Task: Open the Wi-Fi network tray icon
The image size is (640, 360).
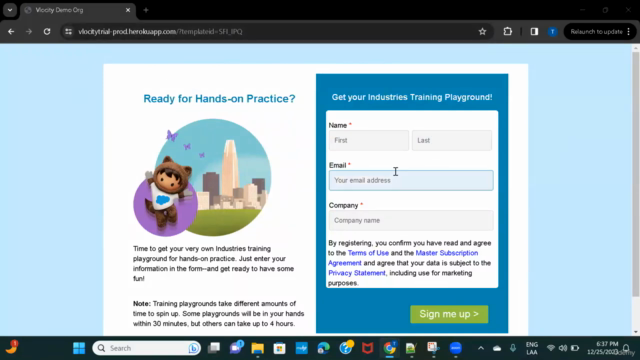Action: [551, 348]
